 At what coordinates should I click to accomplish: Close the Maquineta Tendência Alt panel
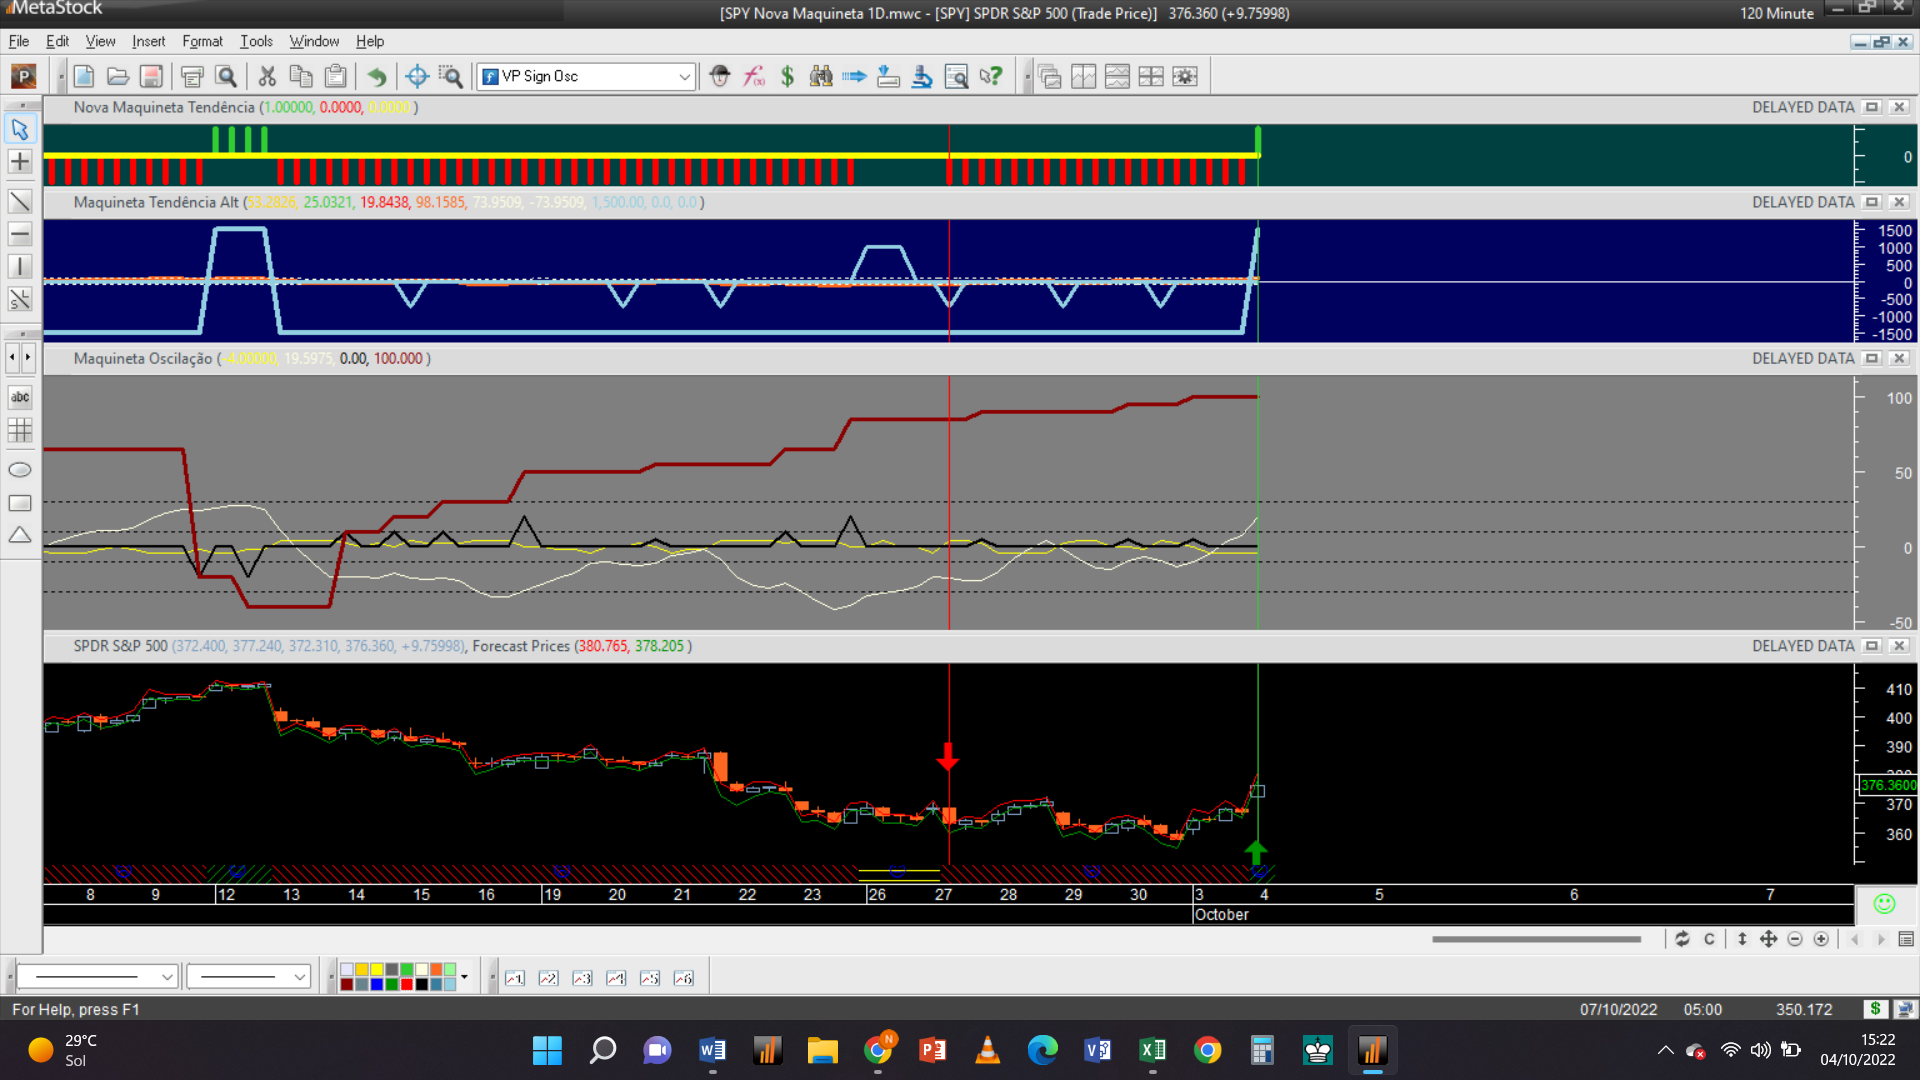[x=1899, y=202]
